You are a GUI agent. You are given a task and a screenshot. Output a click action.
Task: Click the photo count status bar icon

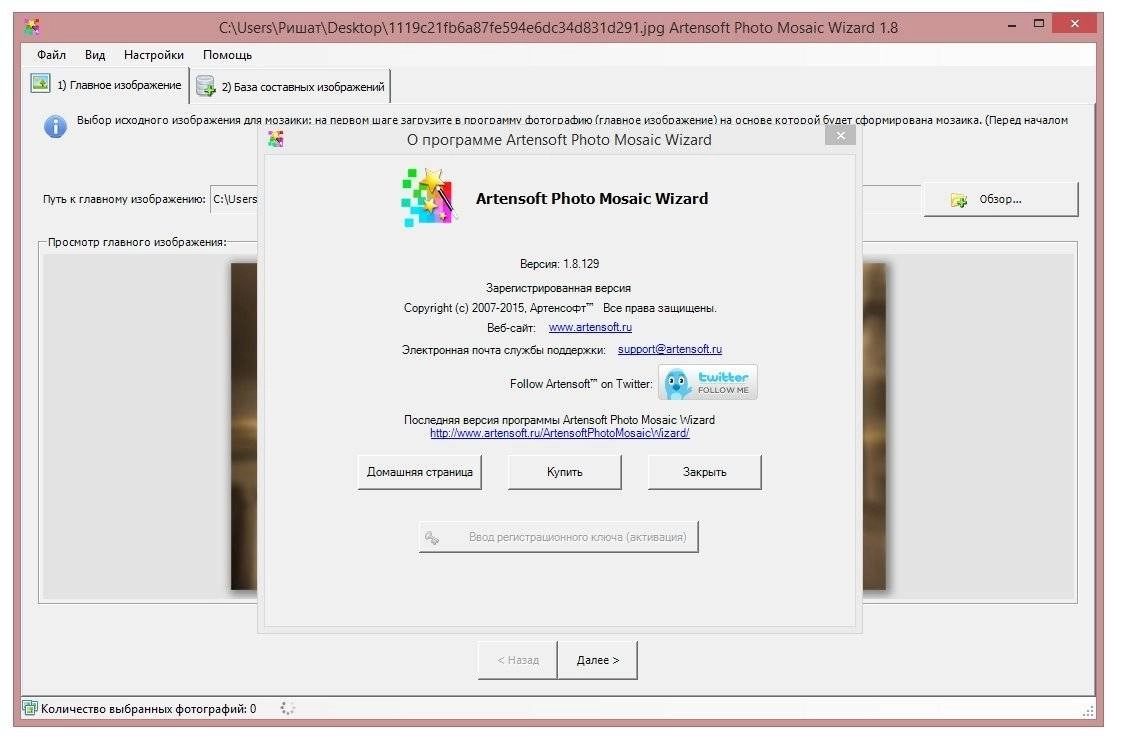tap(30, 708)
